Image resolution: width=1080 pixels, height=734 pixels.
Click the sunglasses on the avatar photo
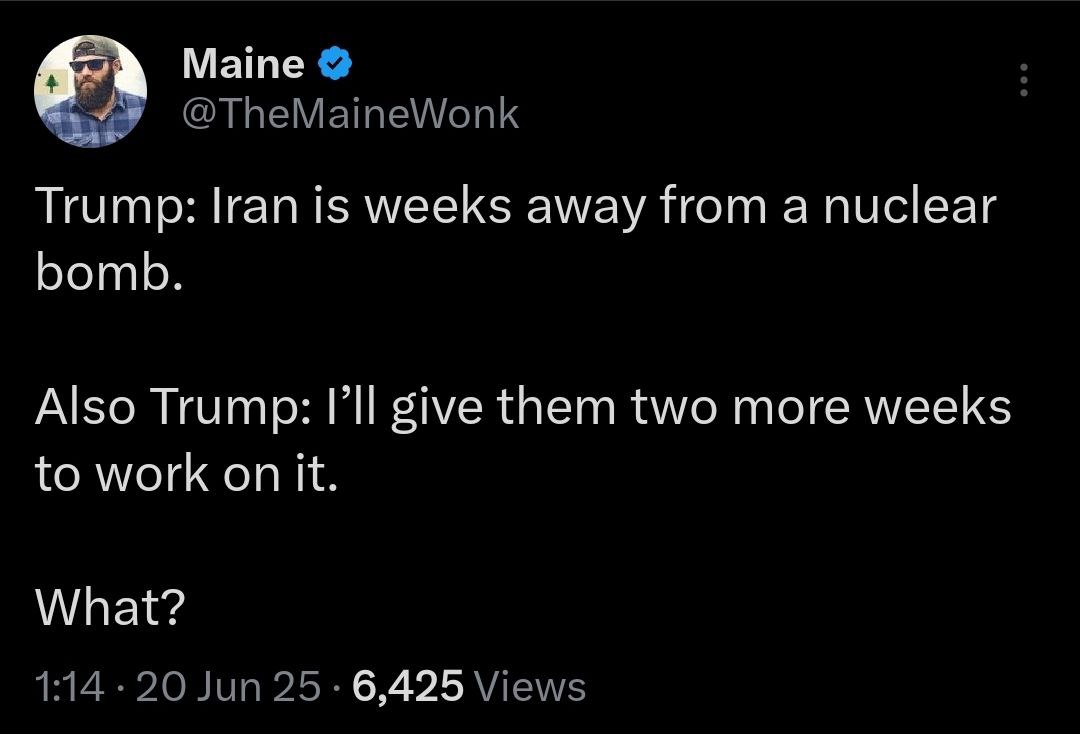coord(91,65)
